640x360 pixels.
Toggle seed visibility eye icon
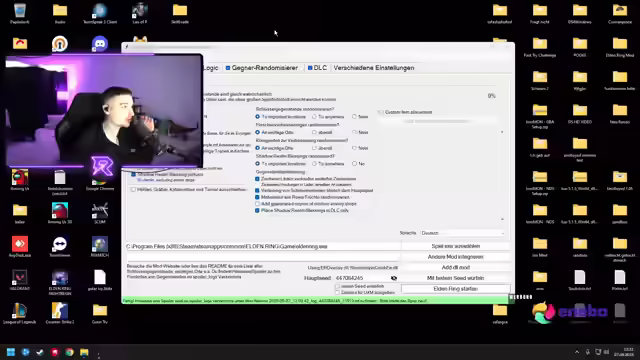coord(394,278)
